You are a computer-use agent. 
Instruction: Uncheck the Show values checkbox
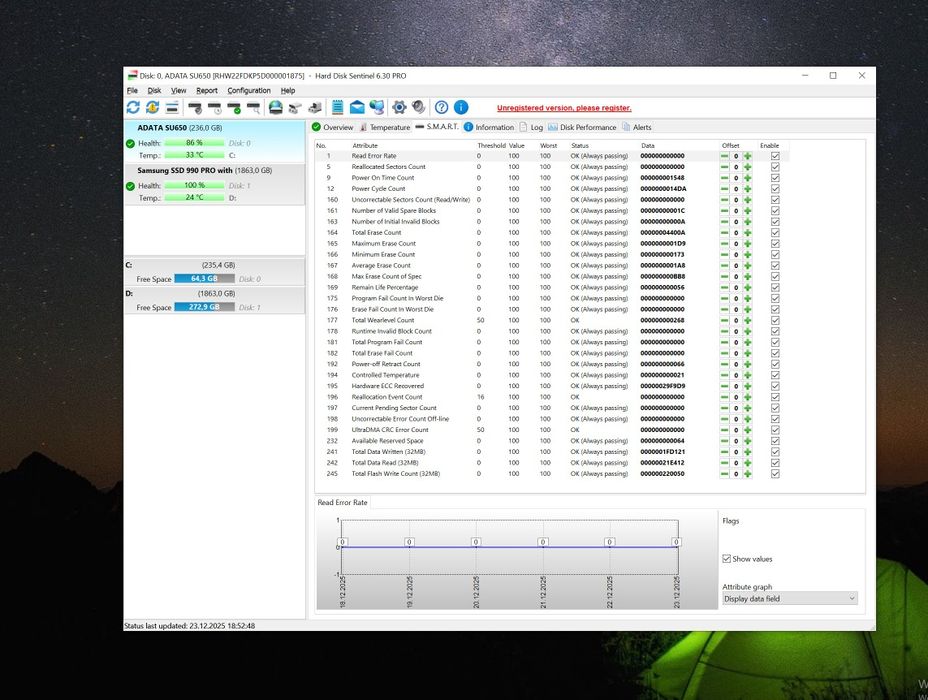click(x=727, y=559)
